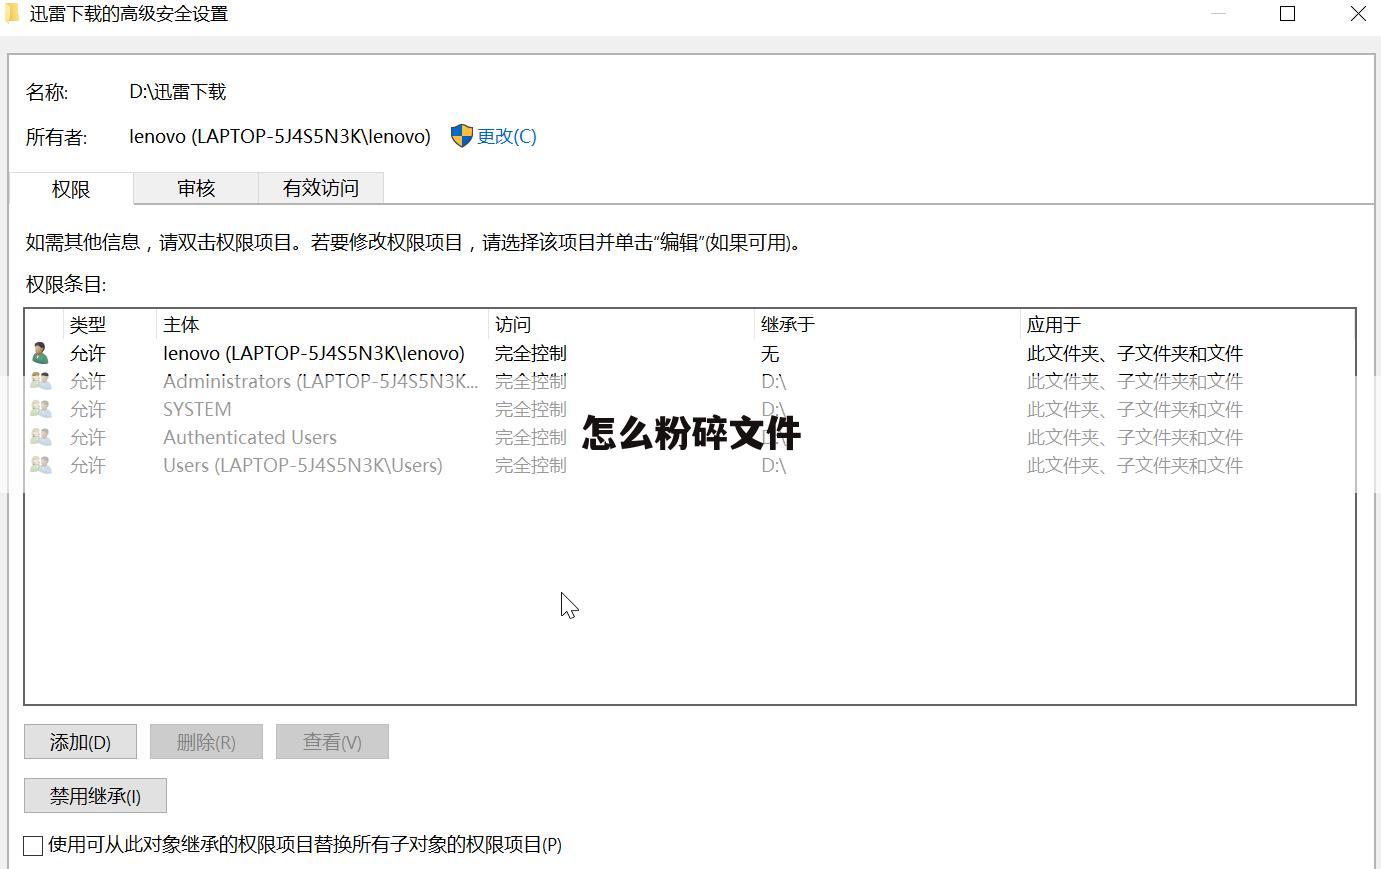The width and height of the screenshot is (1381, 869).
Task: Click the group icon of the Users entry
Action: pyautogui.click(x=40, y=465)
